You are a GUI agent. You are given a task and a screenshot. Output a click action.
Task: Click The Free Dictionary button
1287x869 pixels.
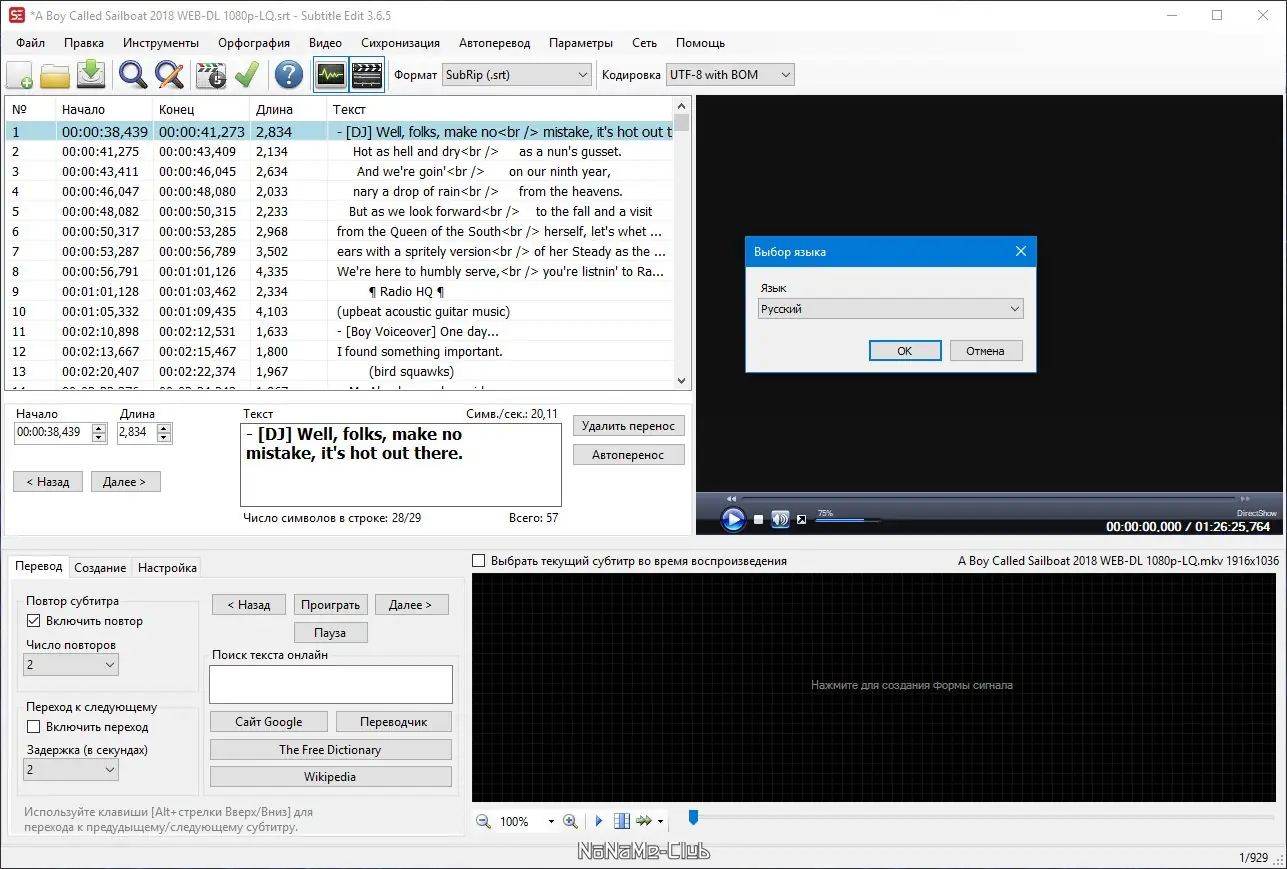331,750
